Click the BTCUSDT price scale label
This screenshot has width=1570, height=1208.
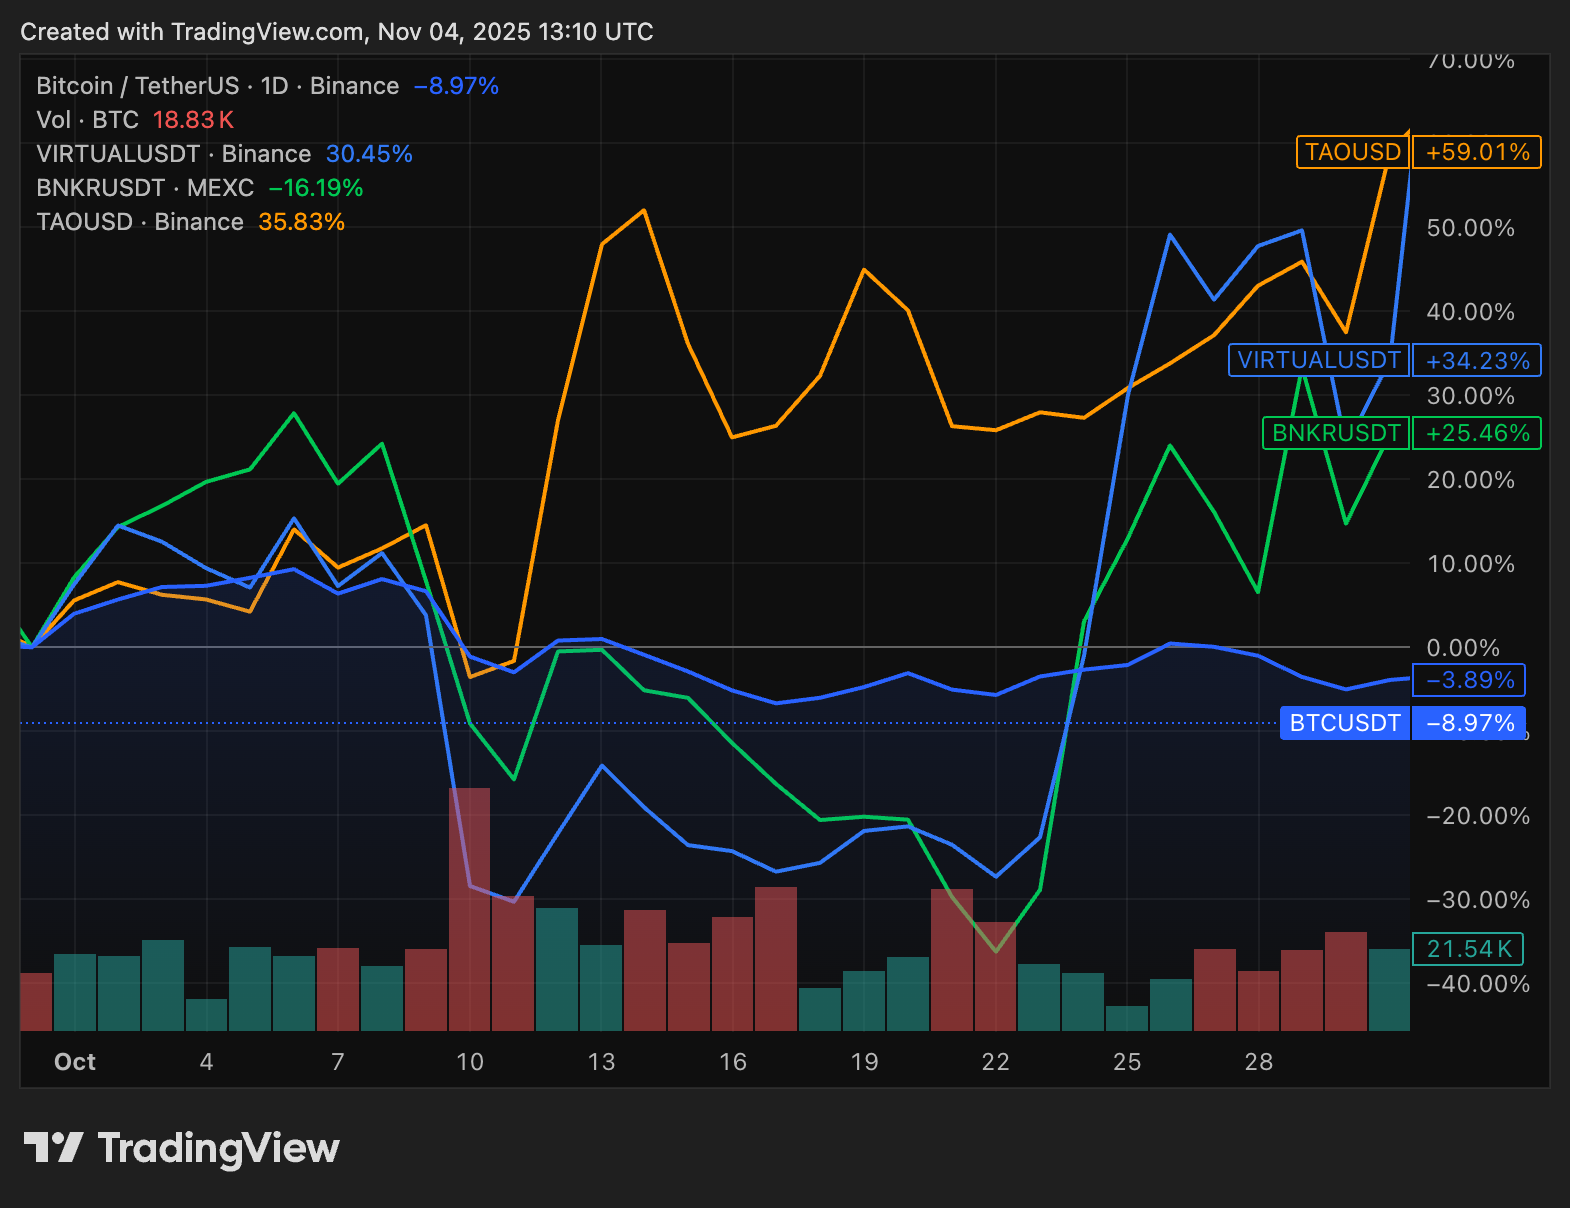(1345, 723)
